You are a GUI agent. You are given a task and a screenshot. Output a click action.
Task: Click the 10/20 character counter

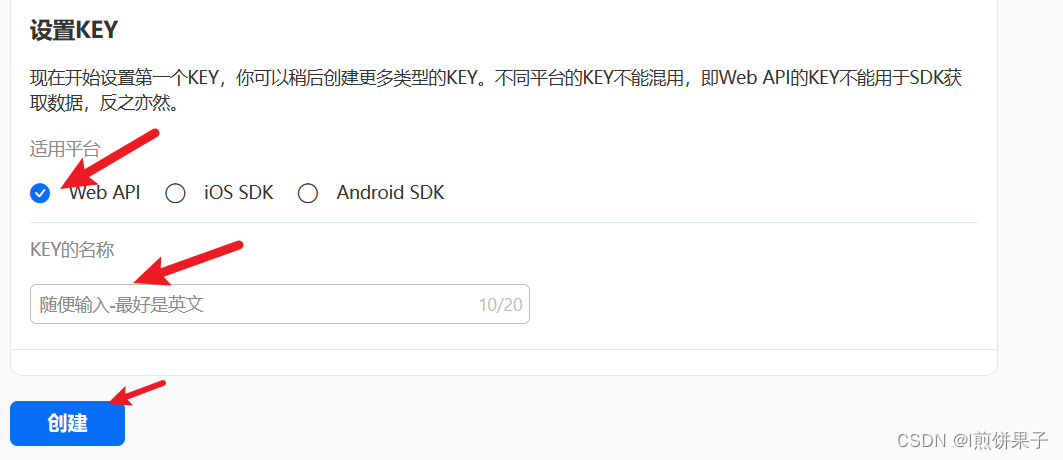tap(500, 305)
